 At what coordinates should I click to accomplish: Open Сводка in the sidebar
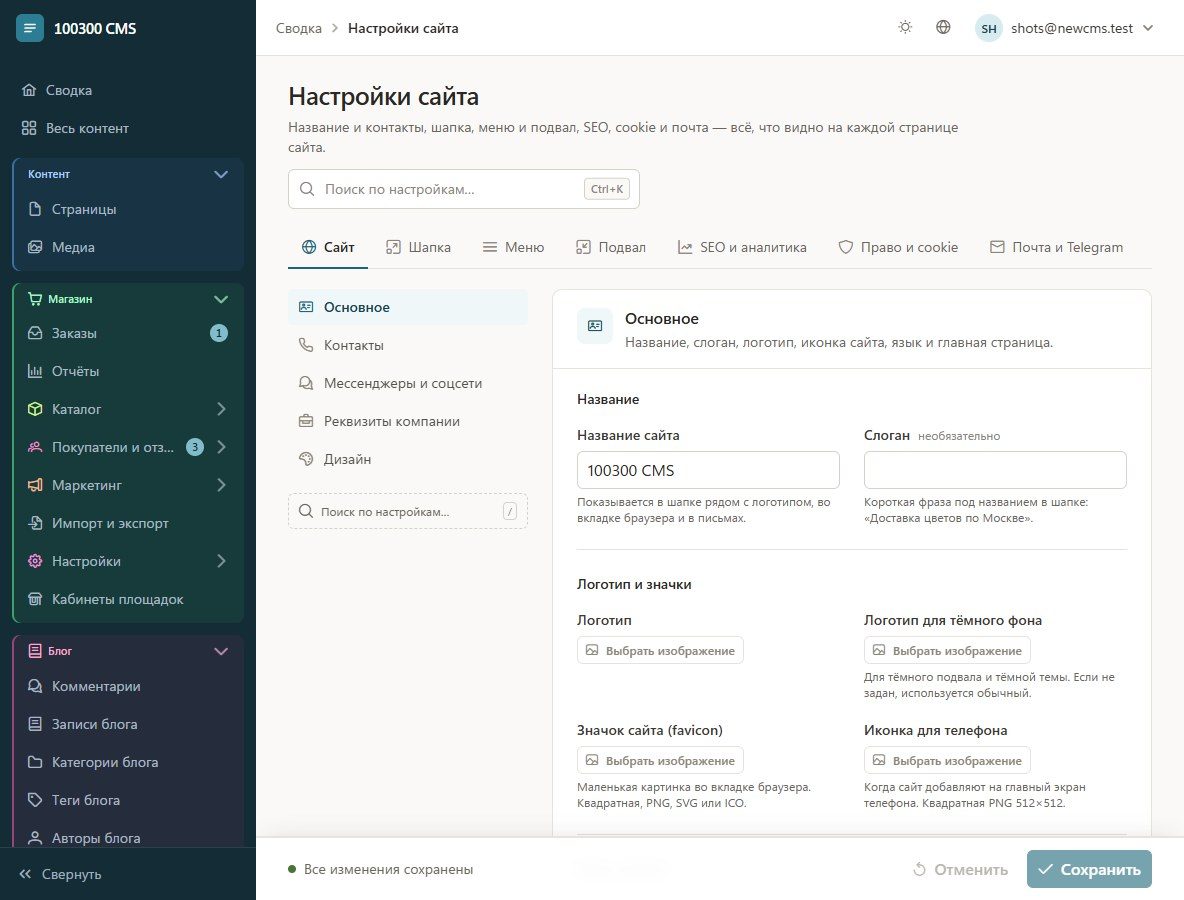[x=128, y=90]
